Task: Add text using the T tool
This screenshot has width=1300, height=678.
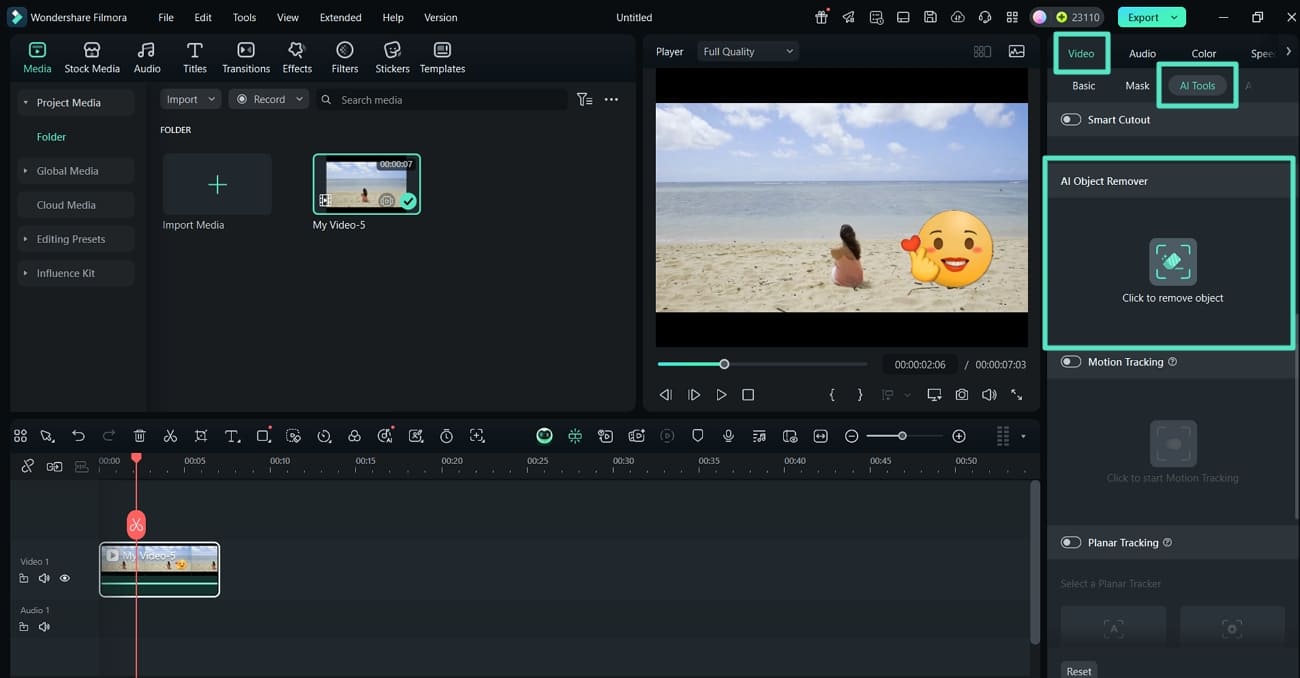Action: (x=232, y=436)
